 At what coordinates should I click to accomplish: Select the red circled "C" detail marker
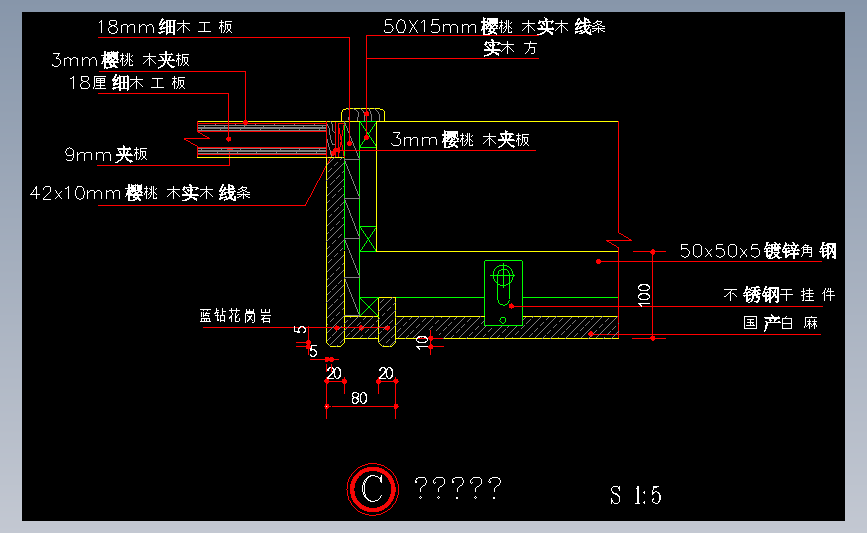[373, 489]
